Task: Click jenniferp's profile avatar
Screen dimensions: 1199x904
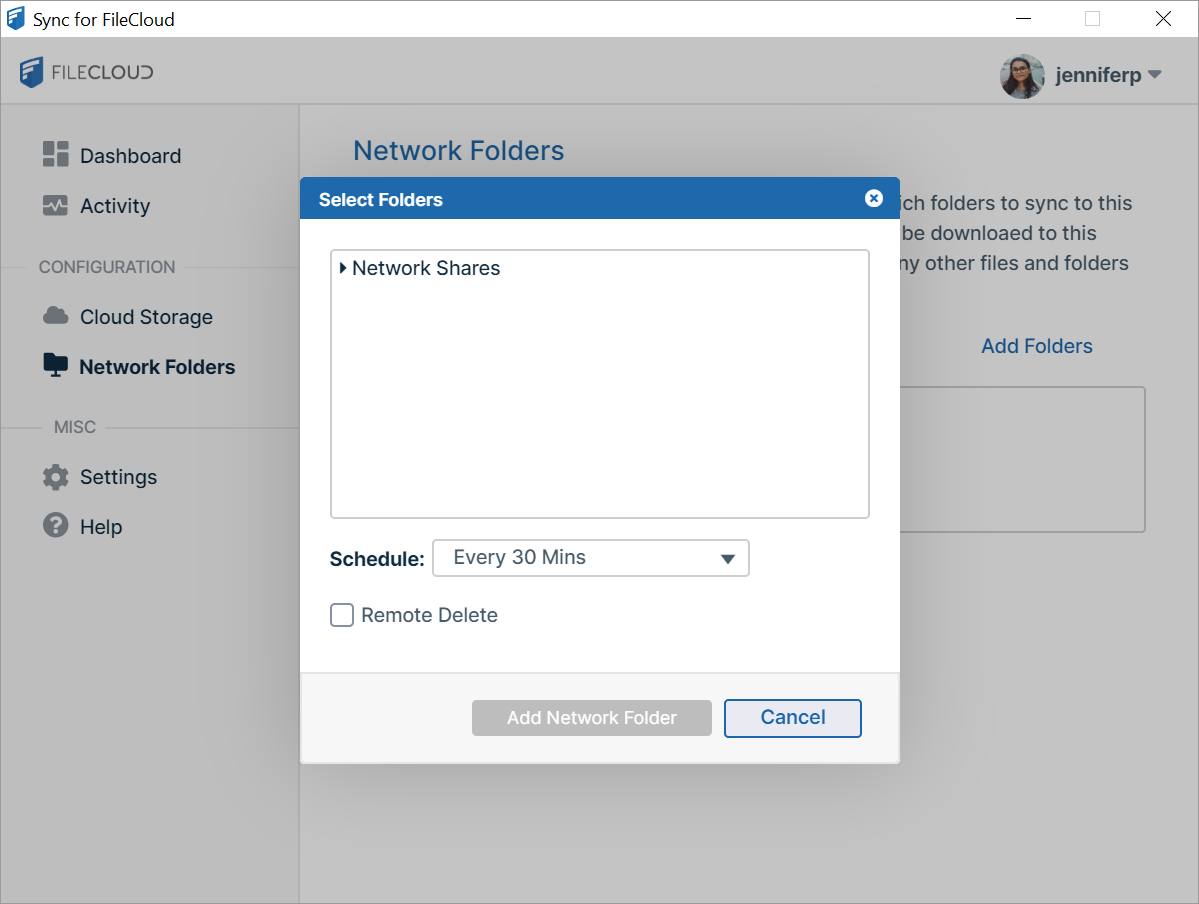Action: [x=1022, y=75]
